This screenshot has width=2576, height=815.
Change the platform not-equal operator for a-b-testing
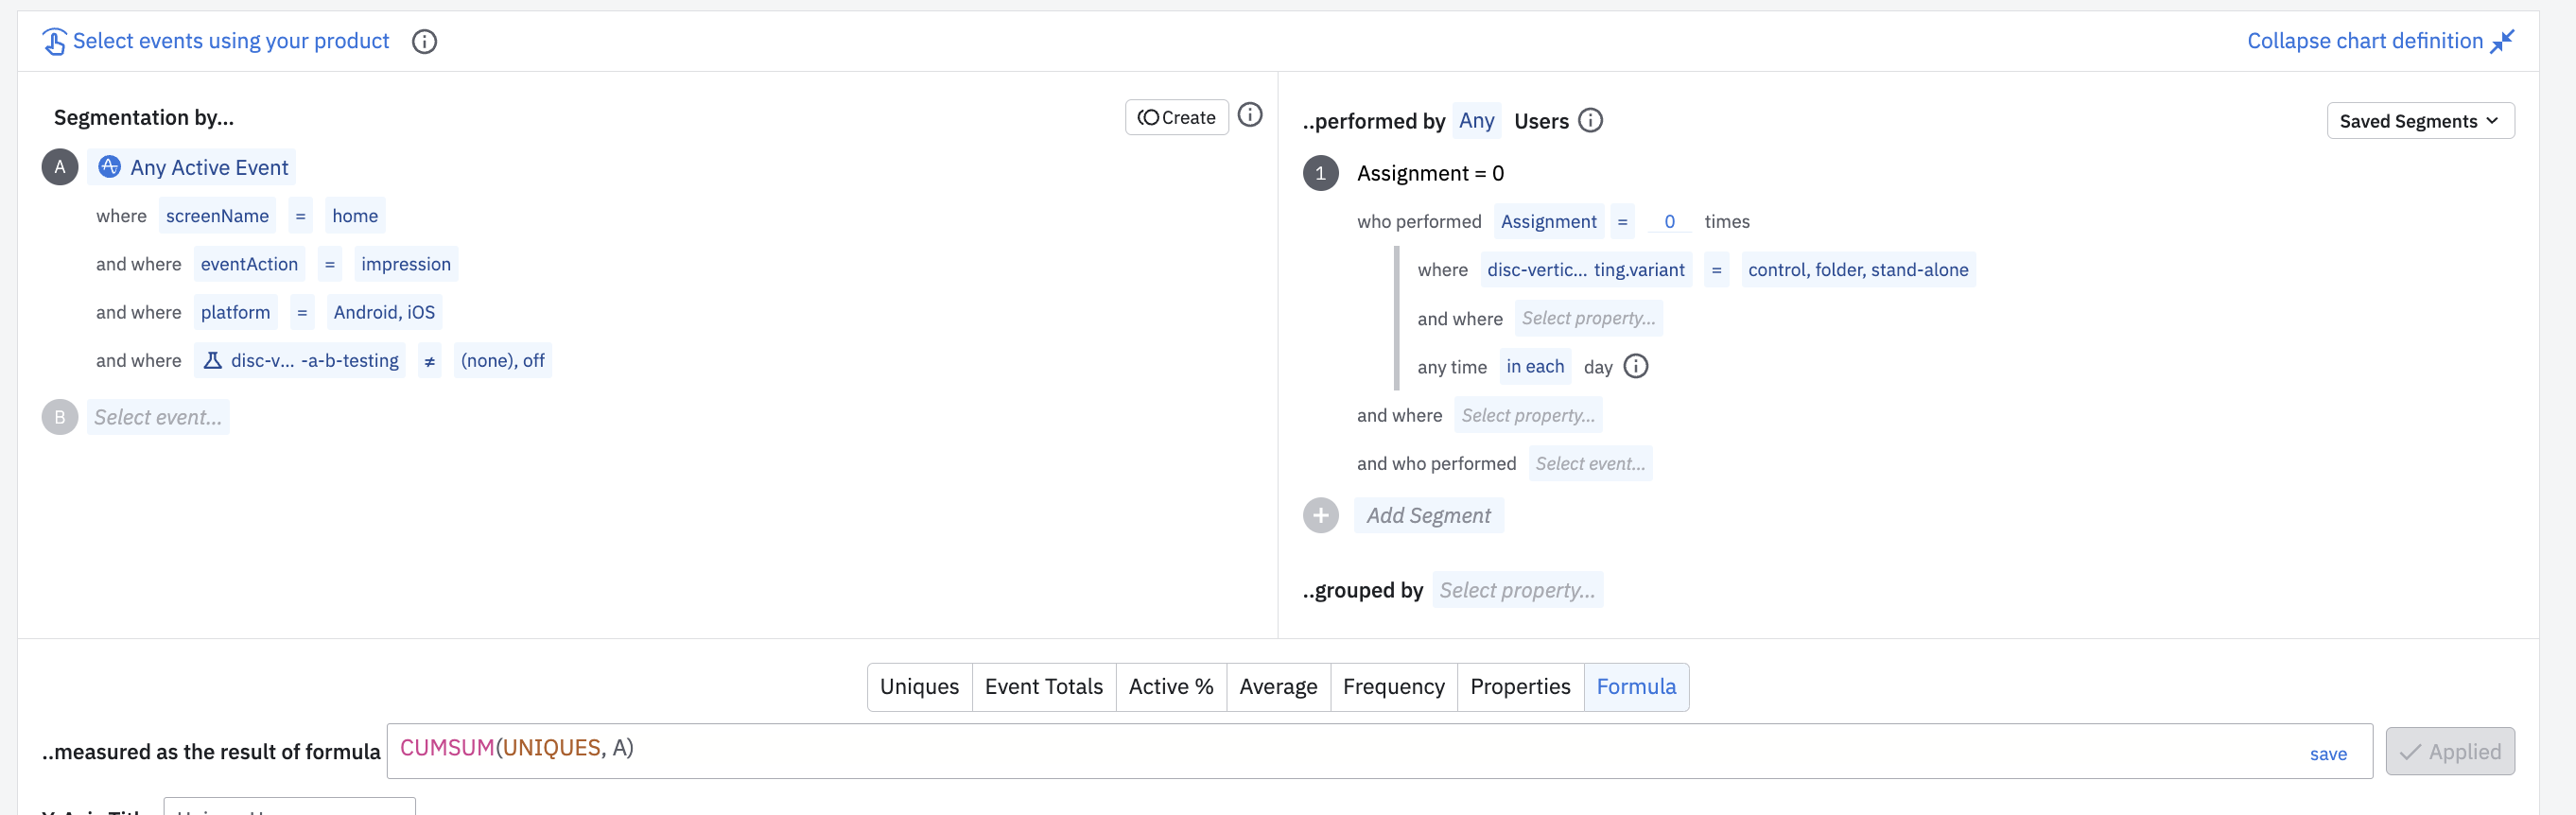pyautogui.click(x=429, y=361)
